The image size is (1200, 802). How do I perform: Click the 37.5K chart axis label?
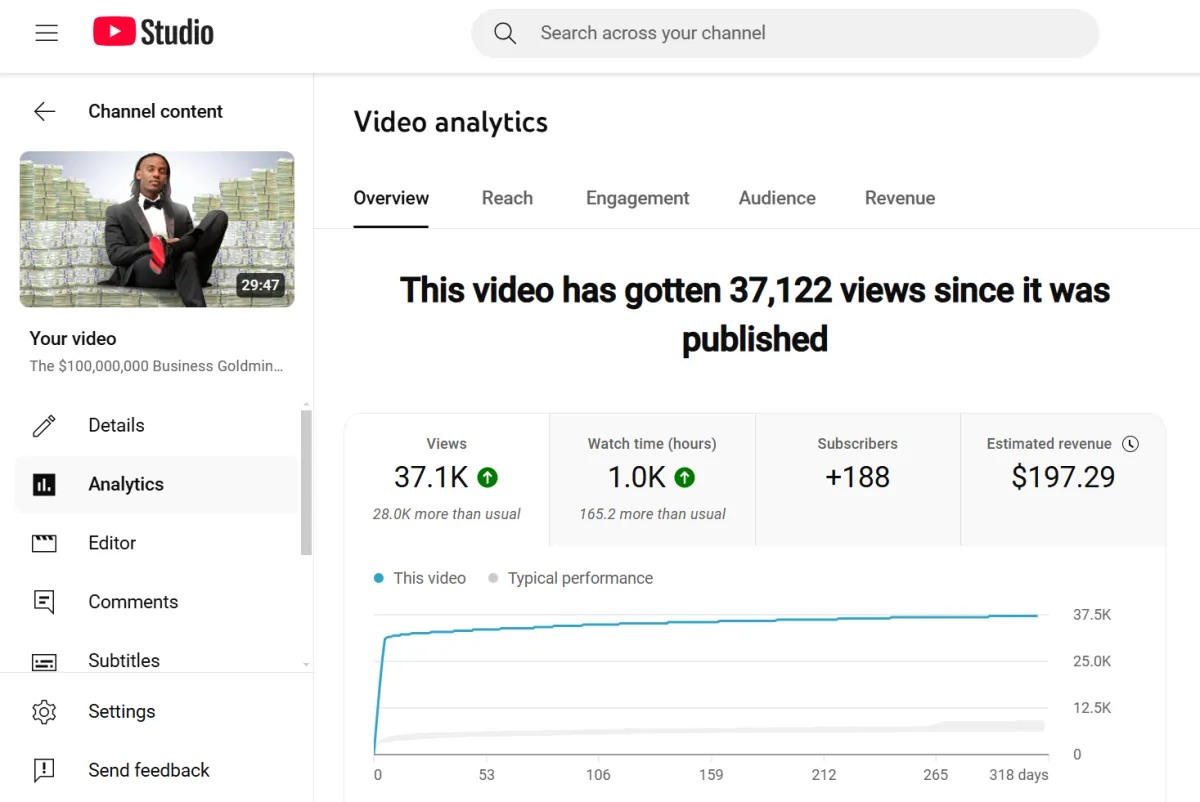point(1092,615)
